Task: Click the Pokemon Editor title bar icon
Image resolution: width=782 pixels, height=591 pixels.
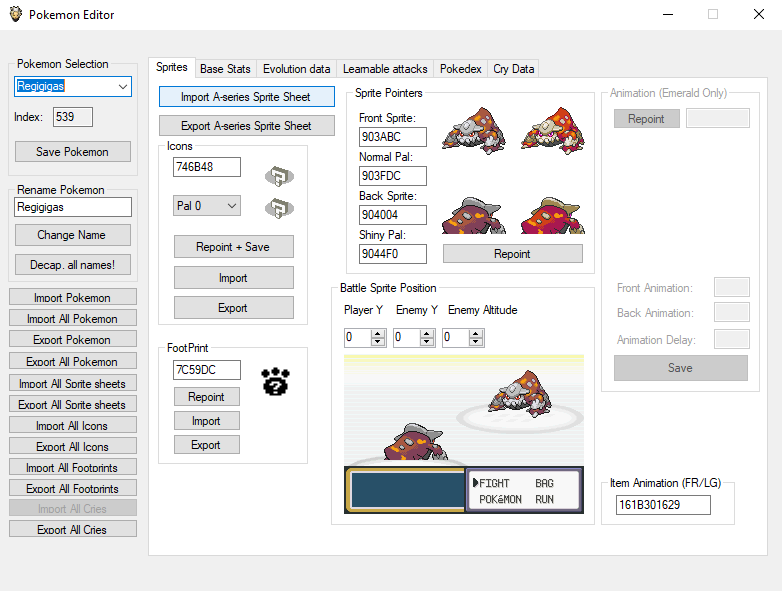Action: point(15,14)
